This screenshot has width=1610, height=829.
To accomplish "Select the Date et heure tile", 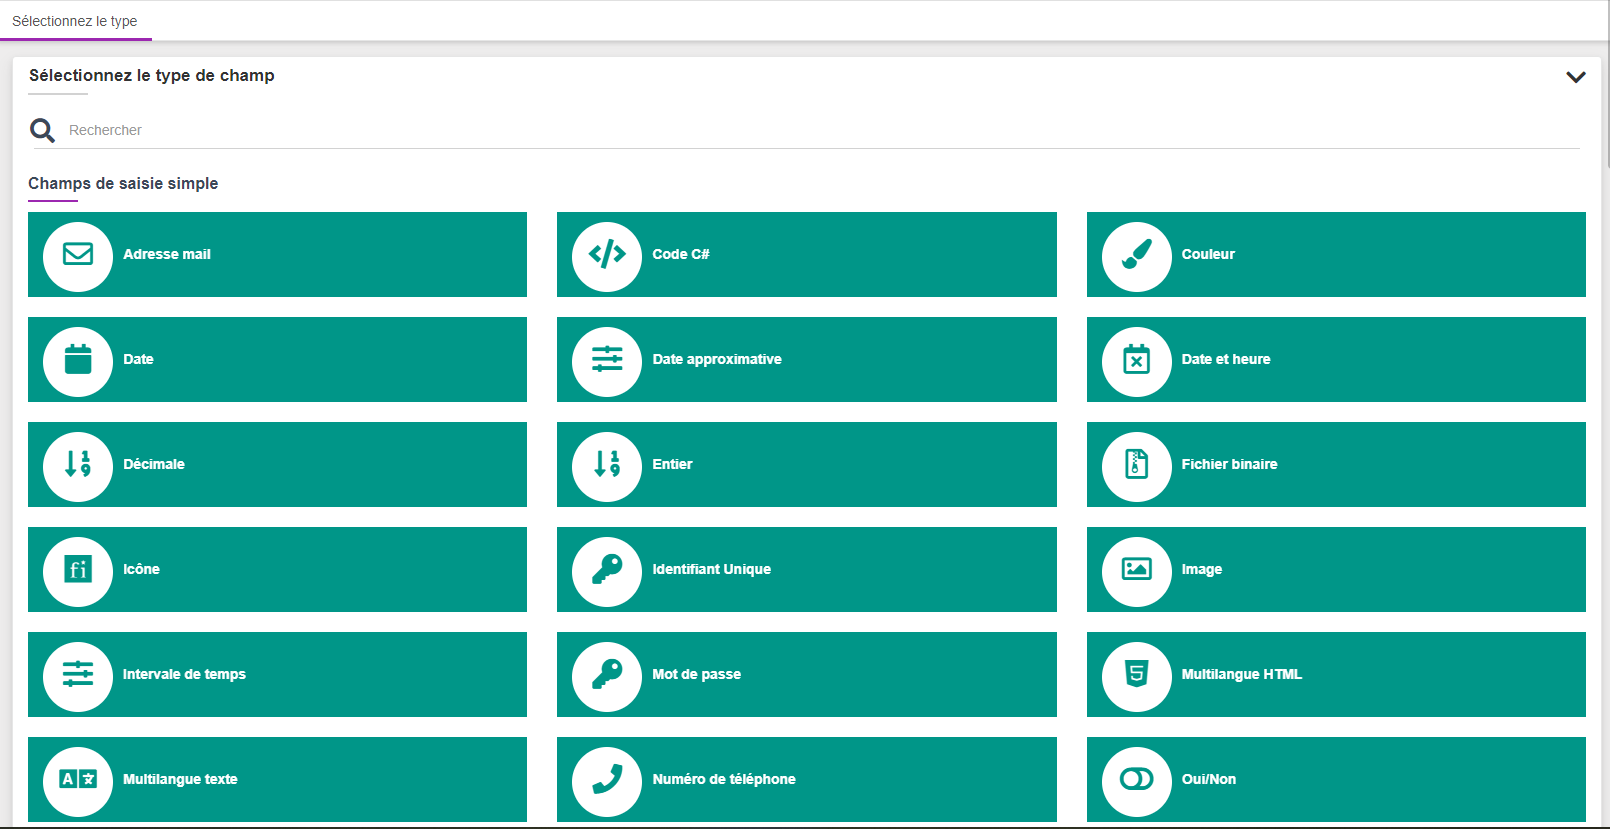I will (x=1335, y=360).
